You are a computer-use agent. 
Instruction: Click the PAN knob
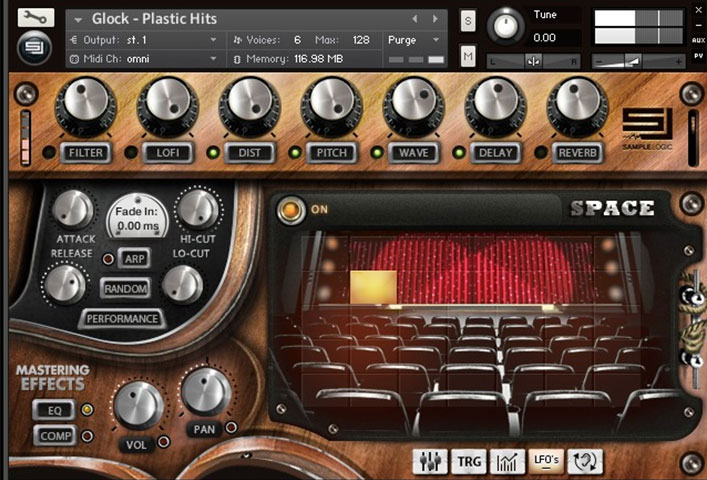[206, 391]
